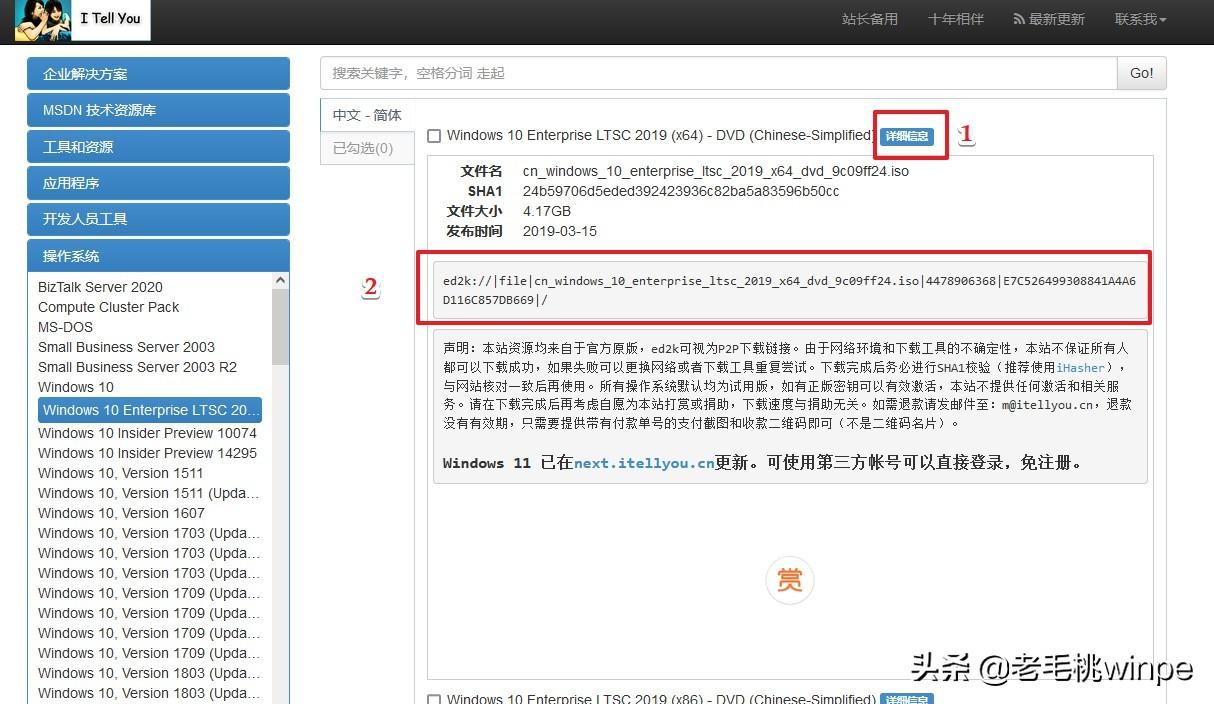Click 详细信息 button for x64 DVD
This screenshot has height=704, width=1214.
coord(907,136)
